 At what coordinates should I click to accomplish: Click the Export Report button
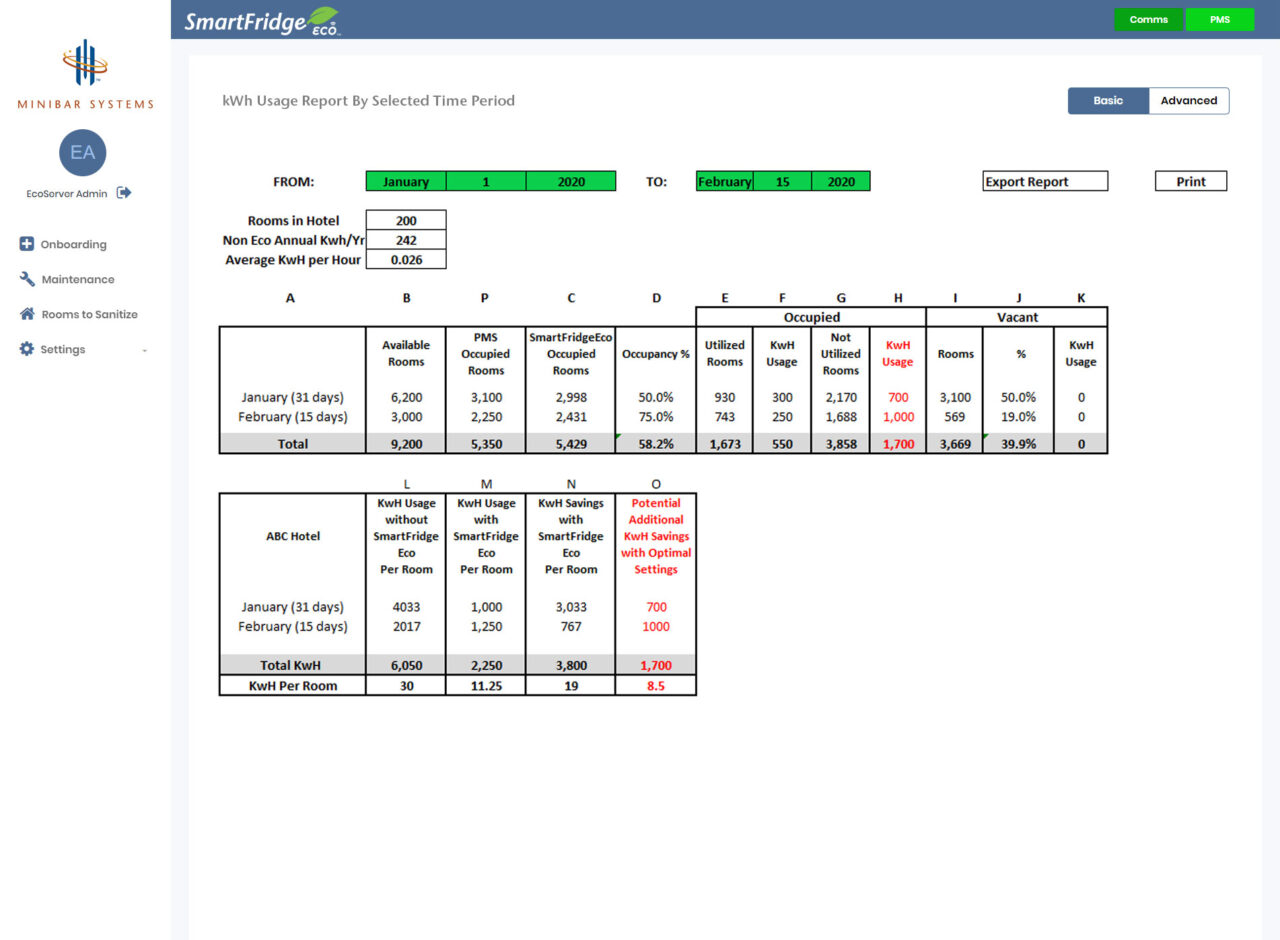click(x=1044, y=181)
